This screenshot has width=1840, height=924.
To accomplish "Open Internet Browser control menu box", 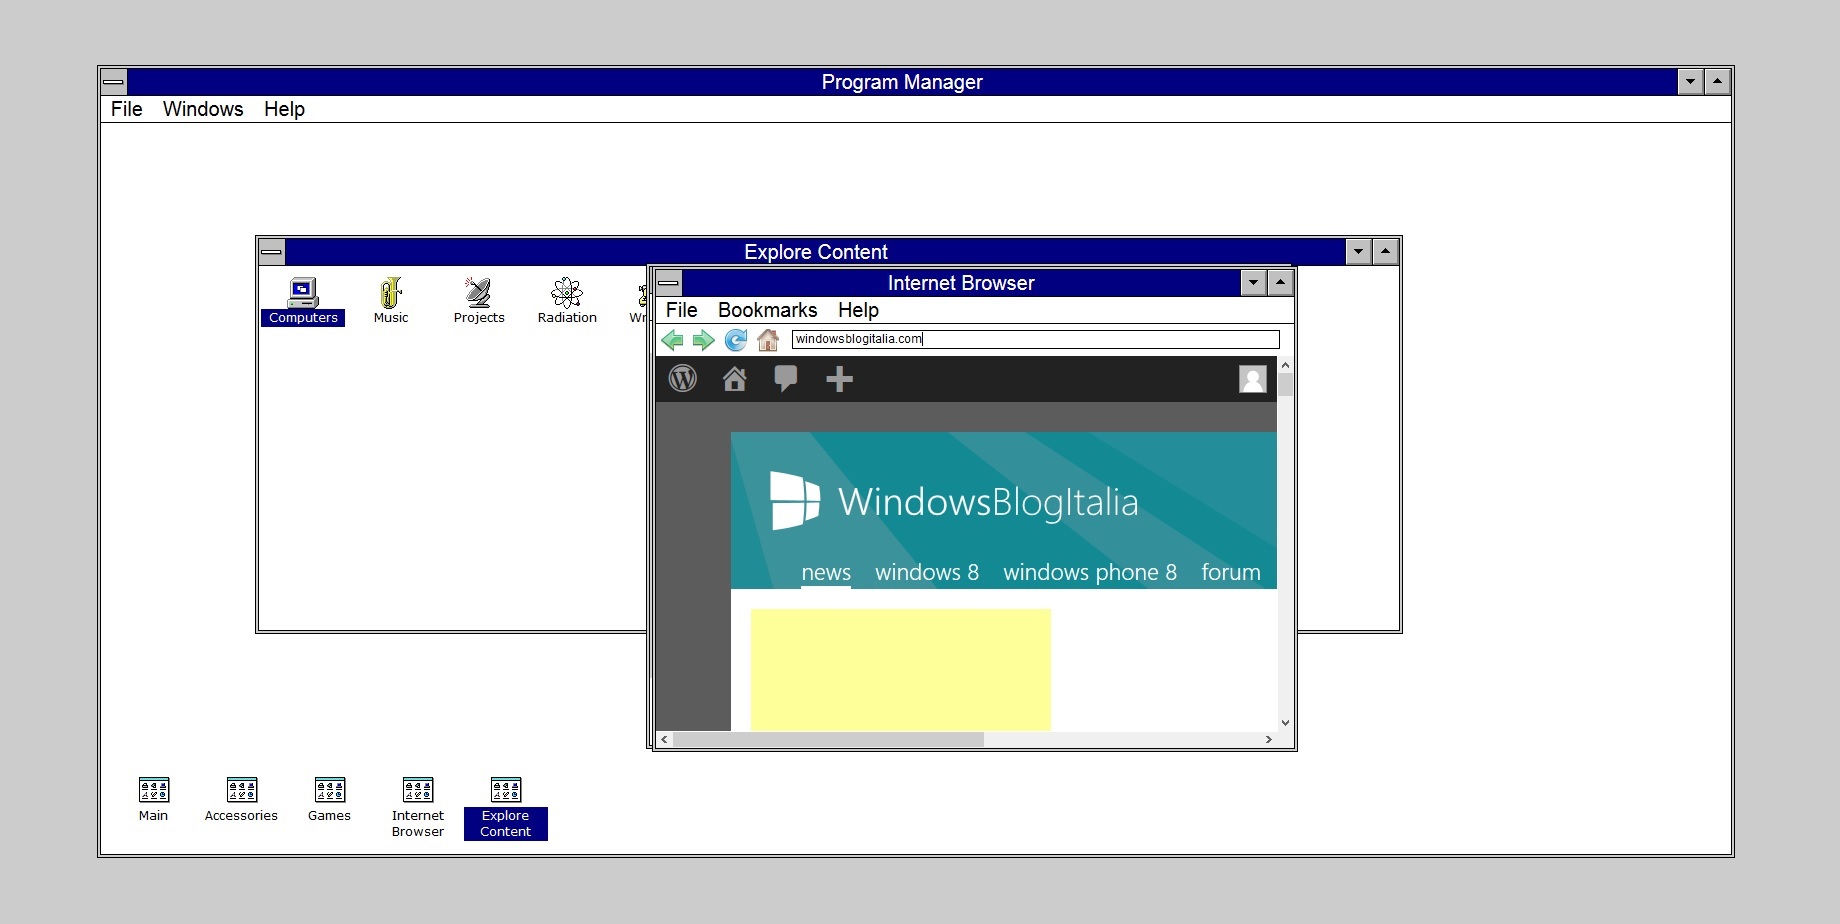I will (x=669, y=283).
